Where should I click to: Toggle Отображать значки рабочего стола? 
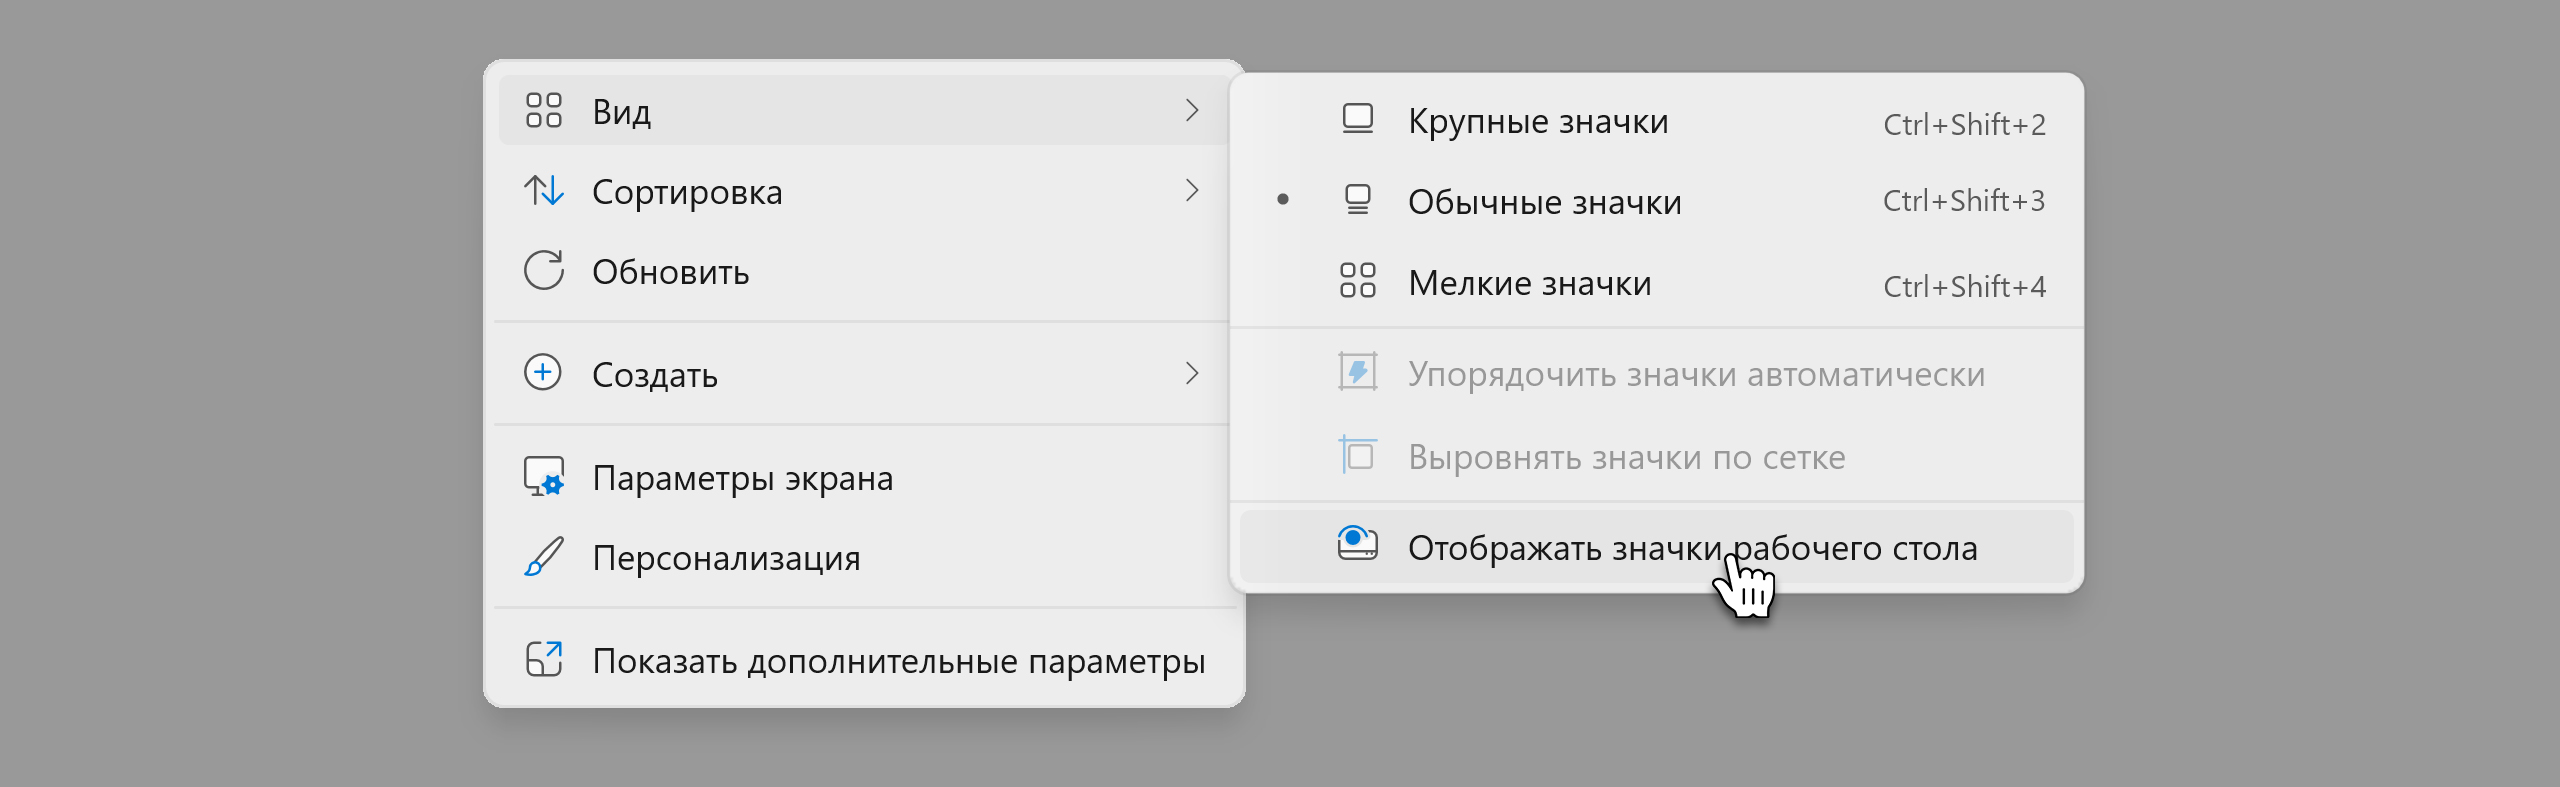point(1657,547)
